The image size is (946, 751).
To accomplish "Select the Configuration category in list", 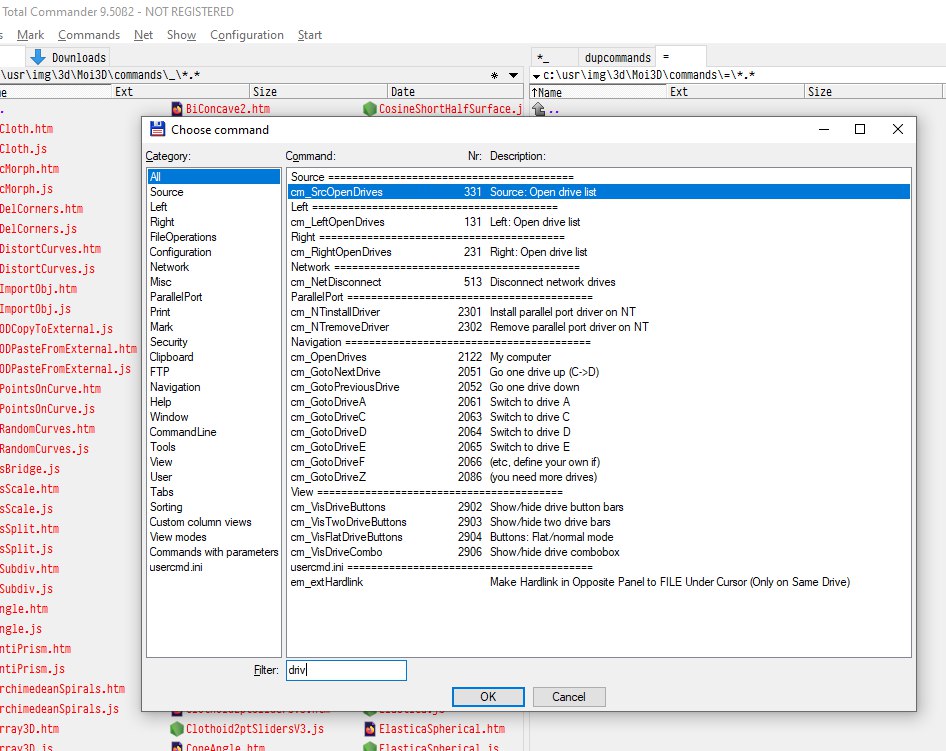I will pos(214,252).
